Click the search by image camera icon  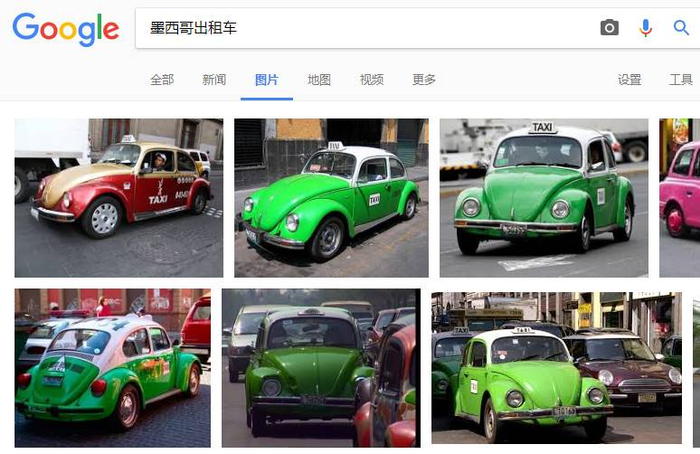coord(609,28)
